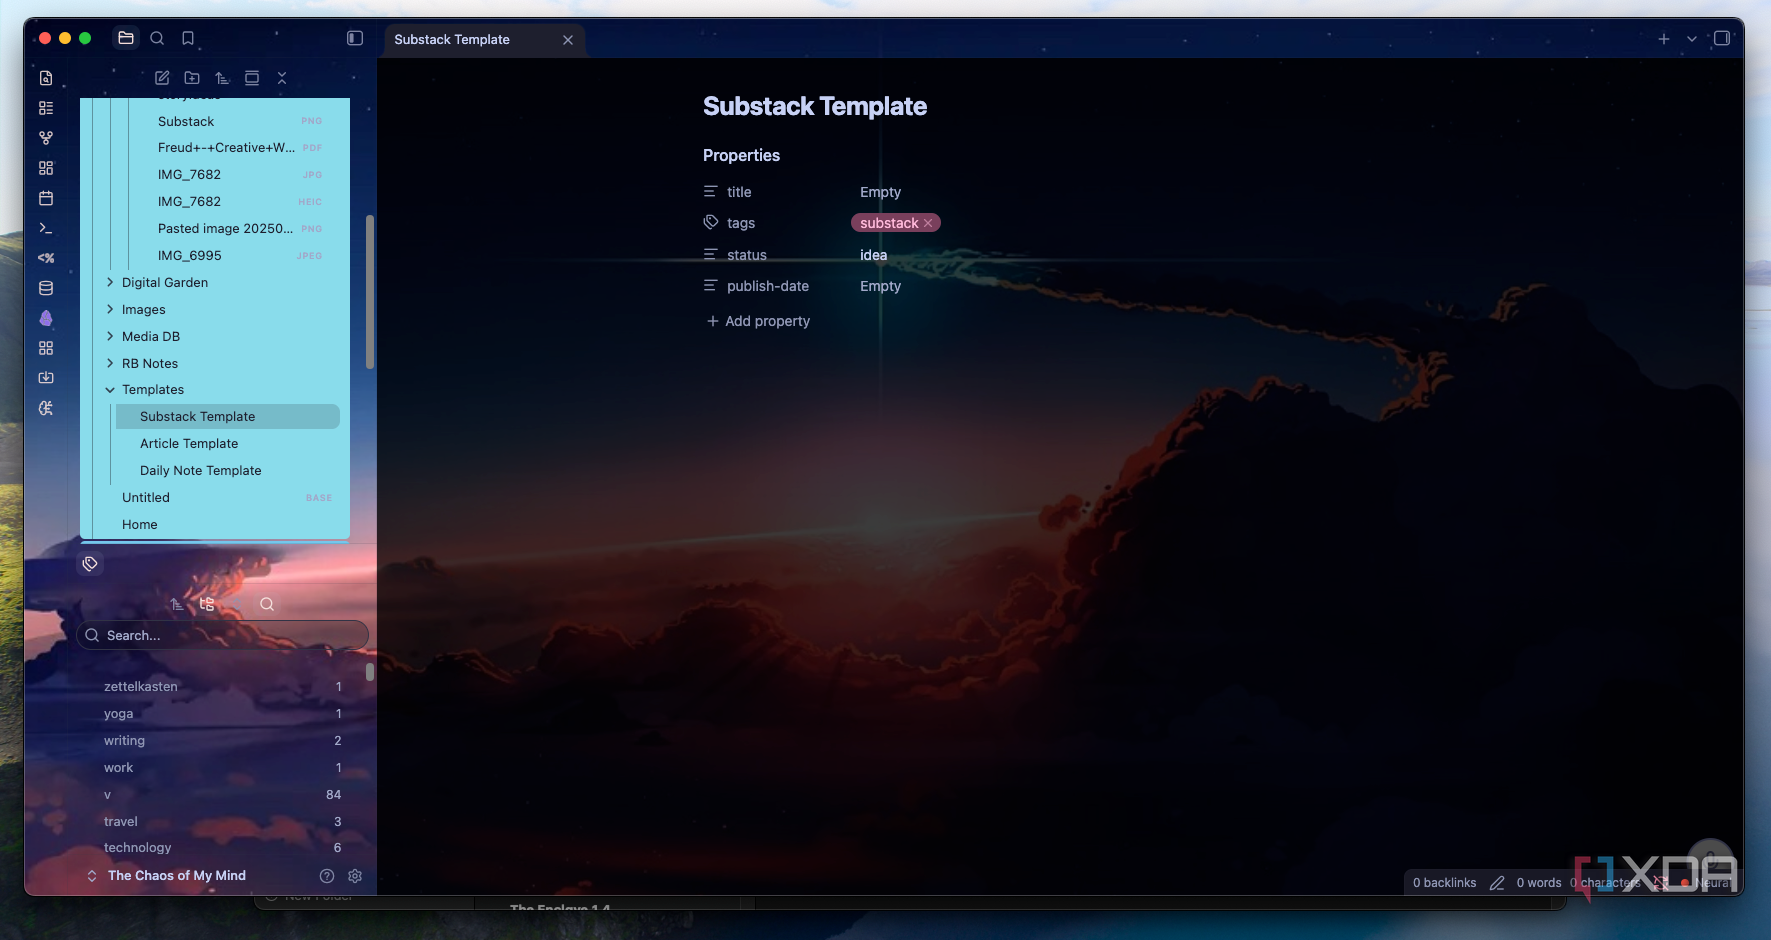This screenshot has width=1771, height=940.
Task: Open daily note calendar icon
Action: pos(46,198)
